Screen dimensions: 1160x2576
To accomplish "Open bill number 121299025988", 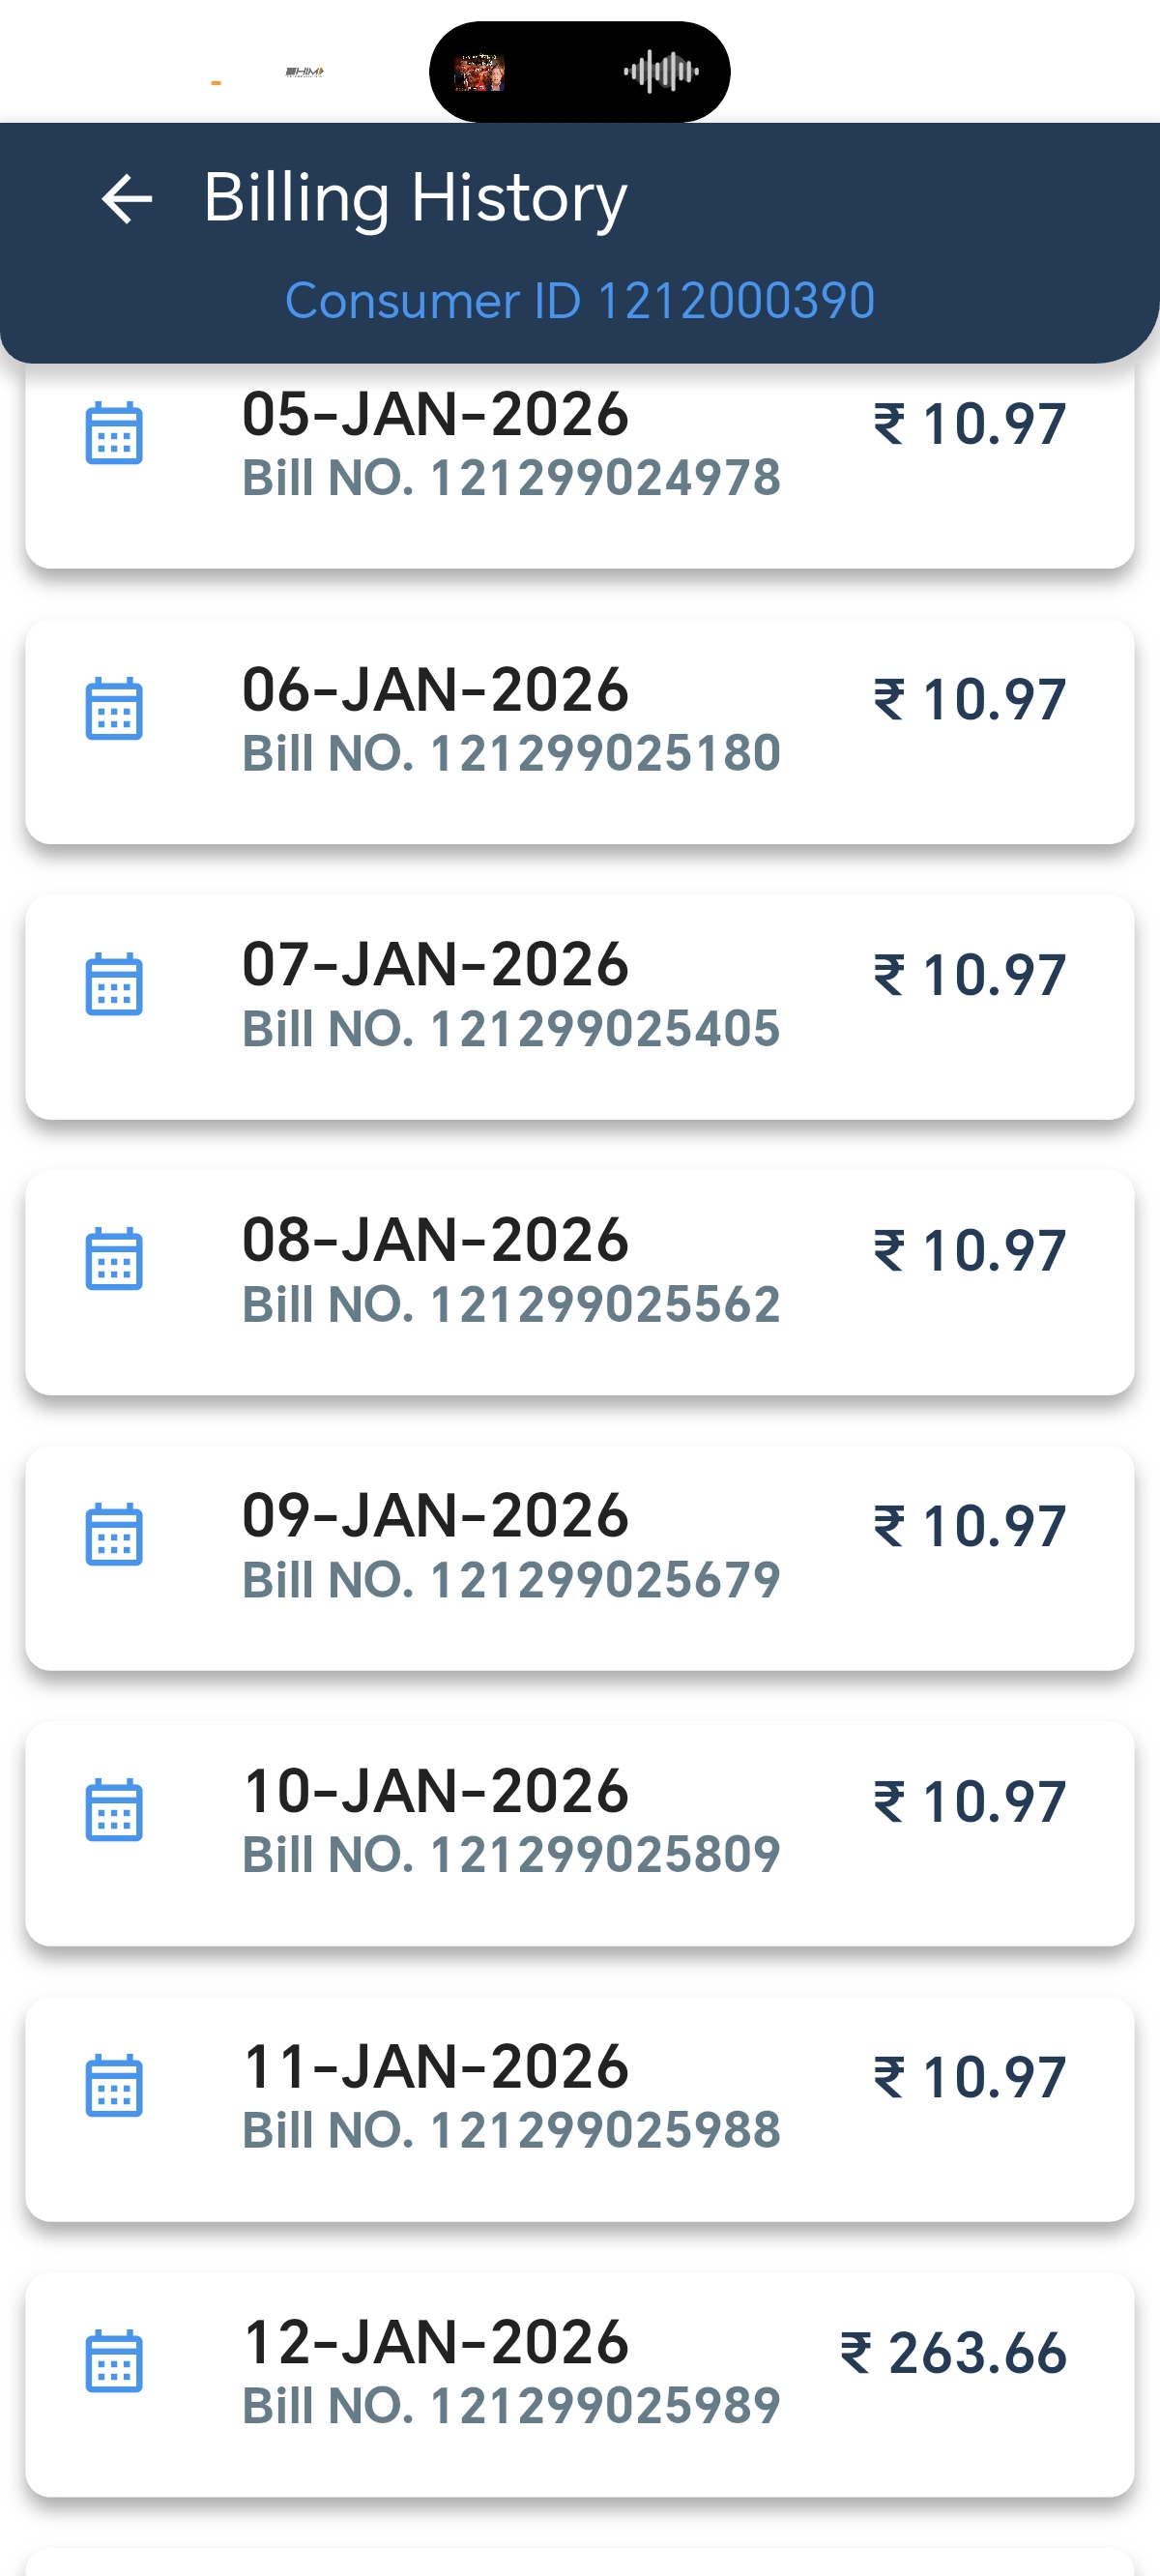I will (511, 2130).
